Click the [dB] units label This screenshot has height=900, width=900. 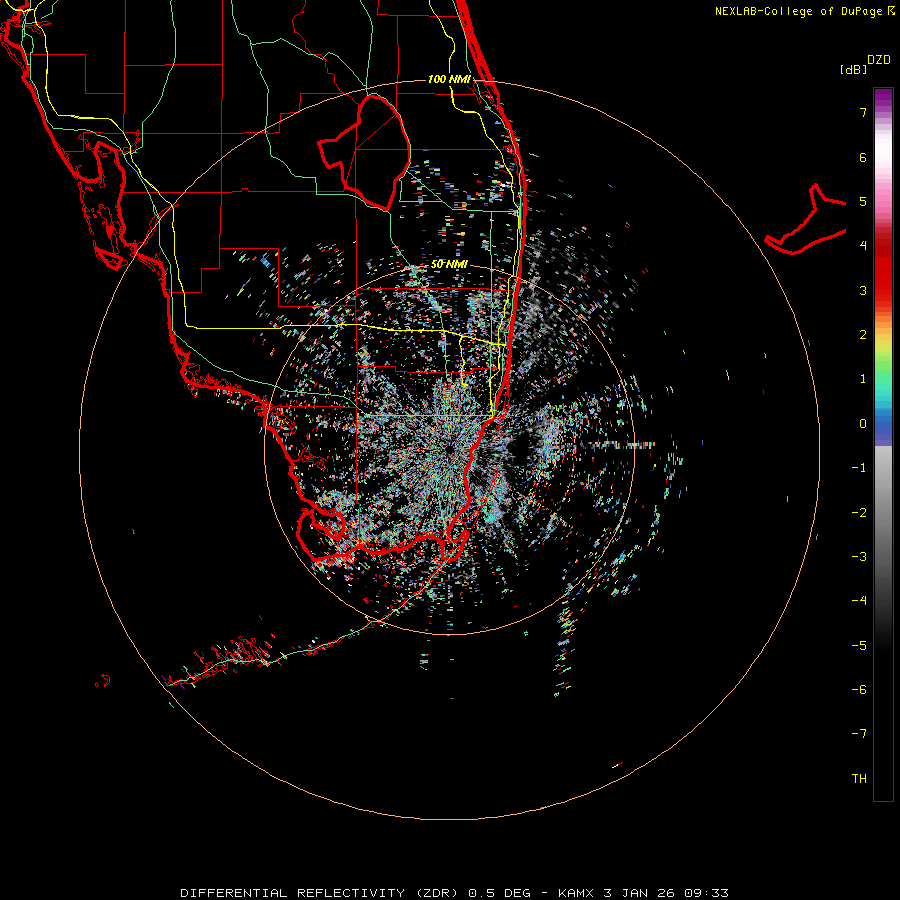pos(854,69)
